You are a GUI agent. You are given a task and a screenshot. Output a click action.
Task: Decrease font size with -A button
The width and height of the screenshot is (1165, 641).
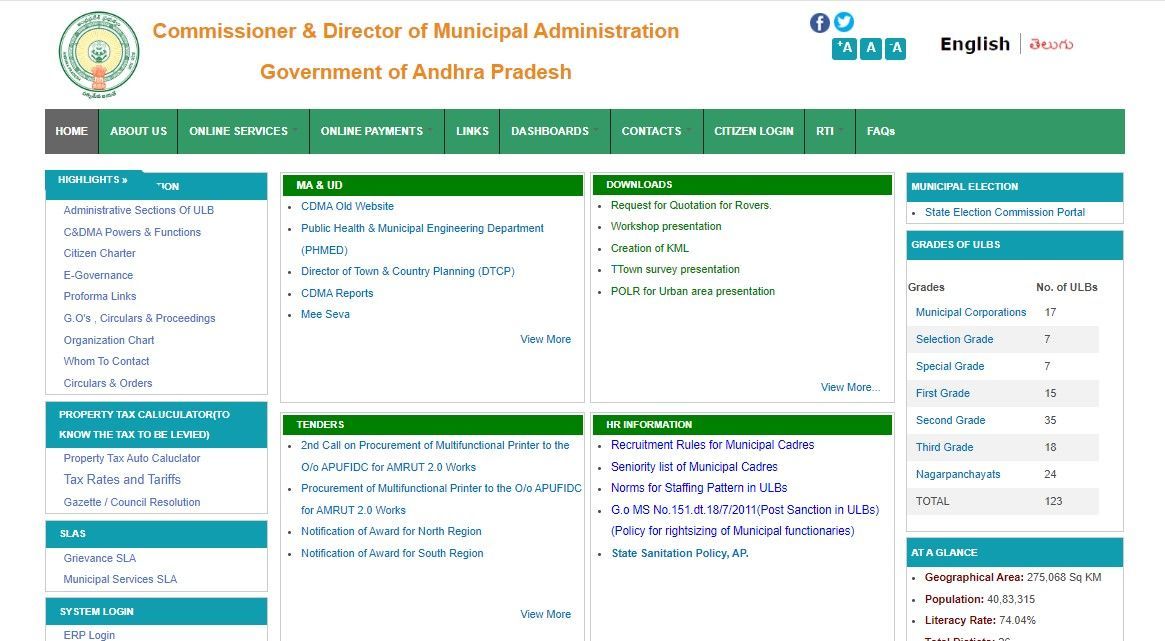[x=895, y=48]
